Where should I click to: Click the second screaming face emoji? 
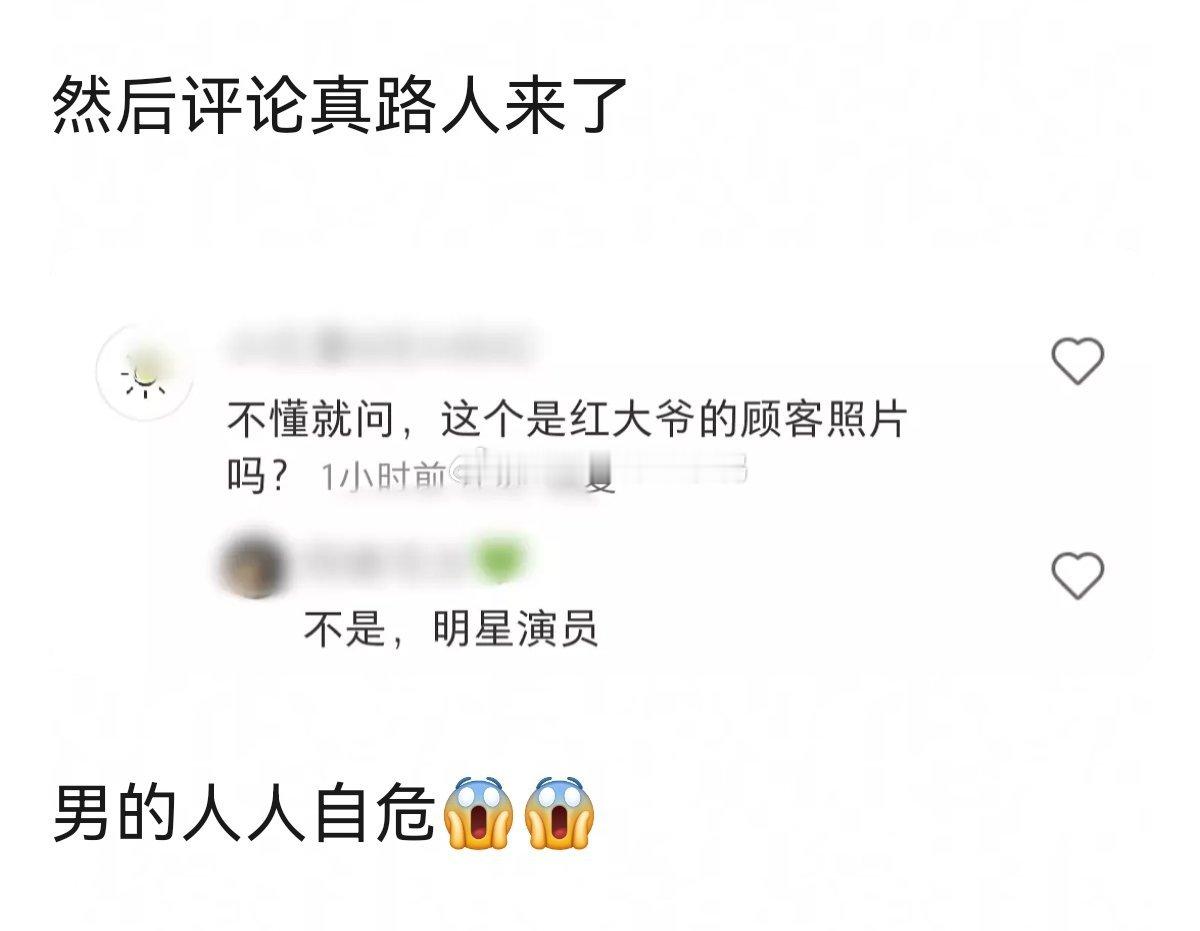pyautogui.click(x=559, y=812)
